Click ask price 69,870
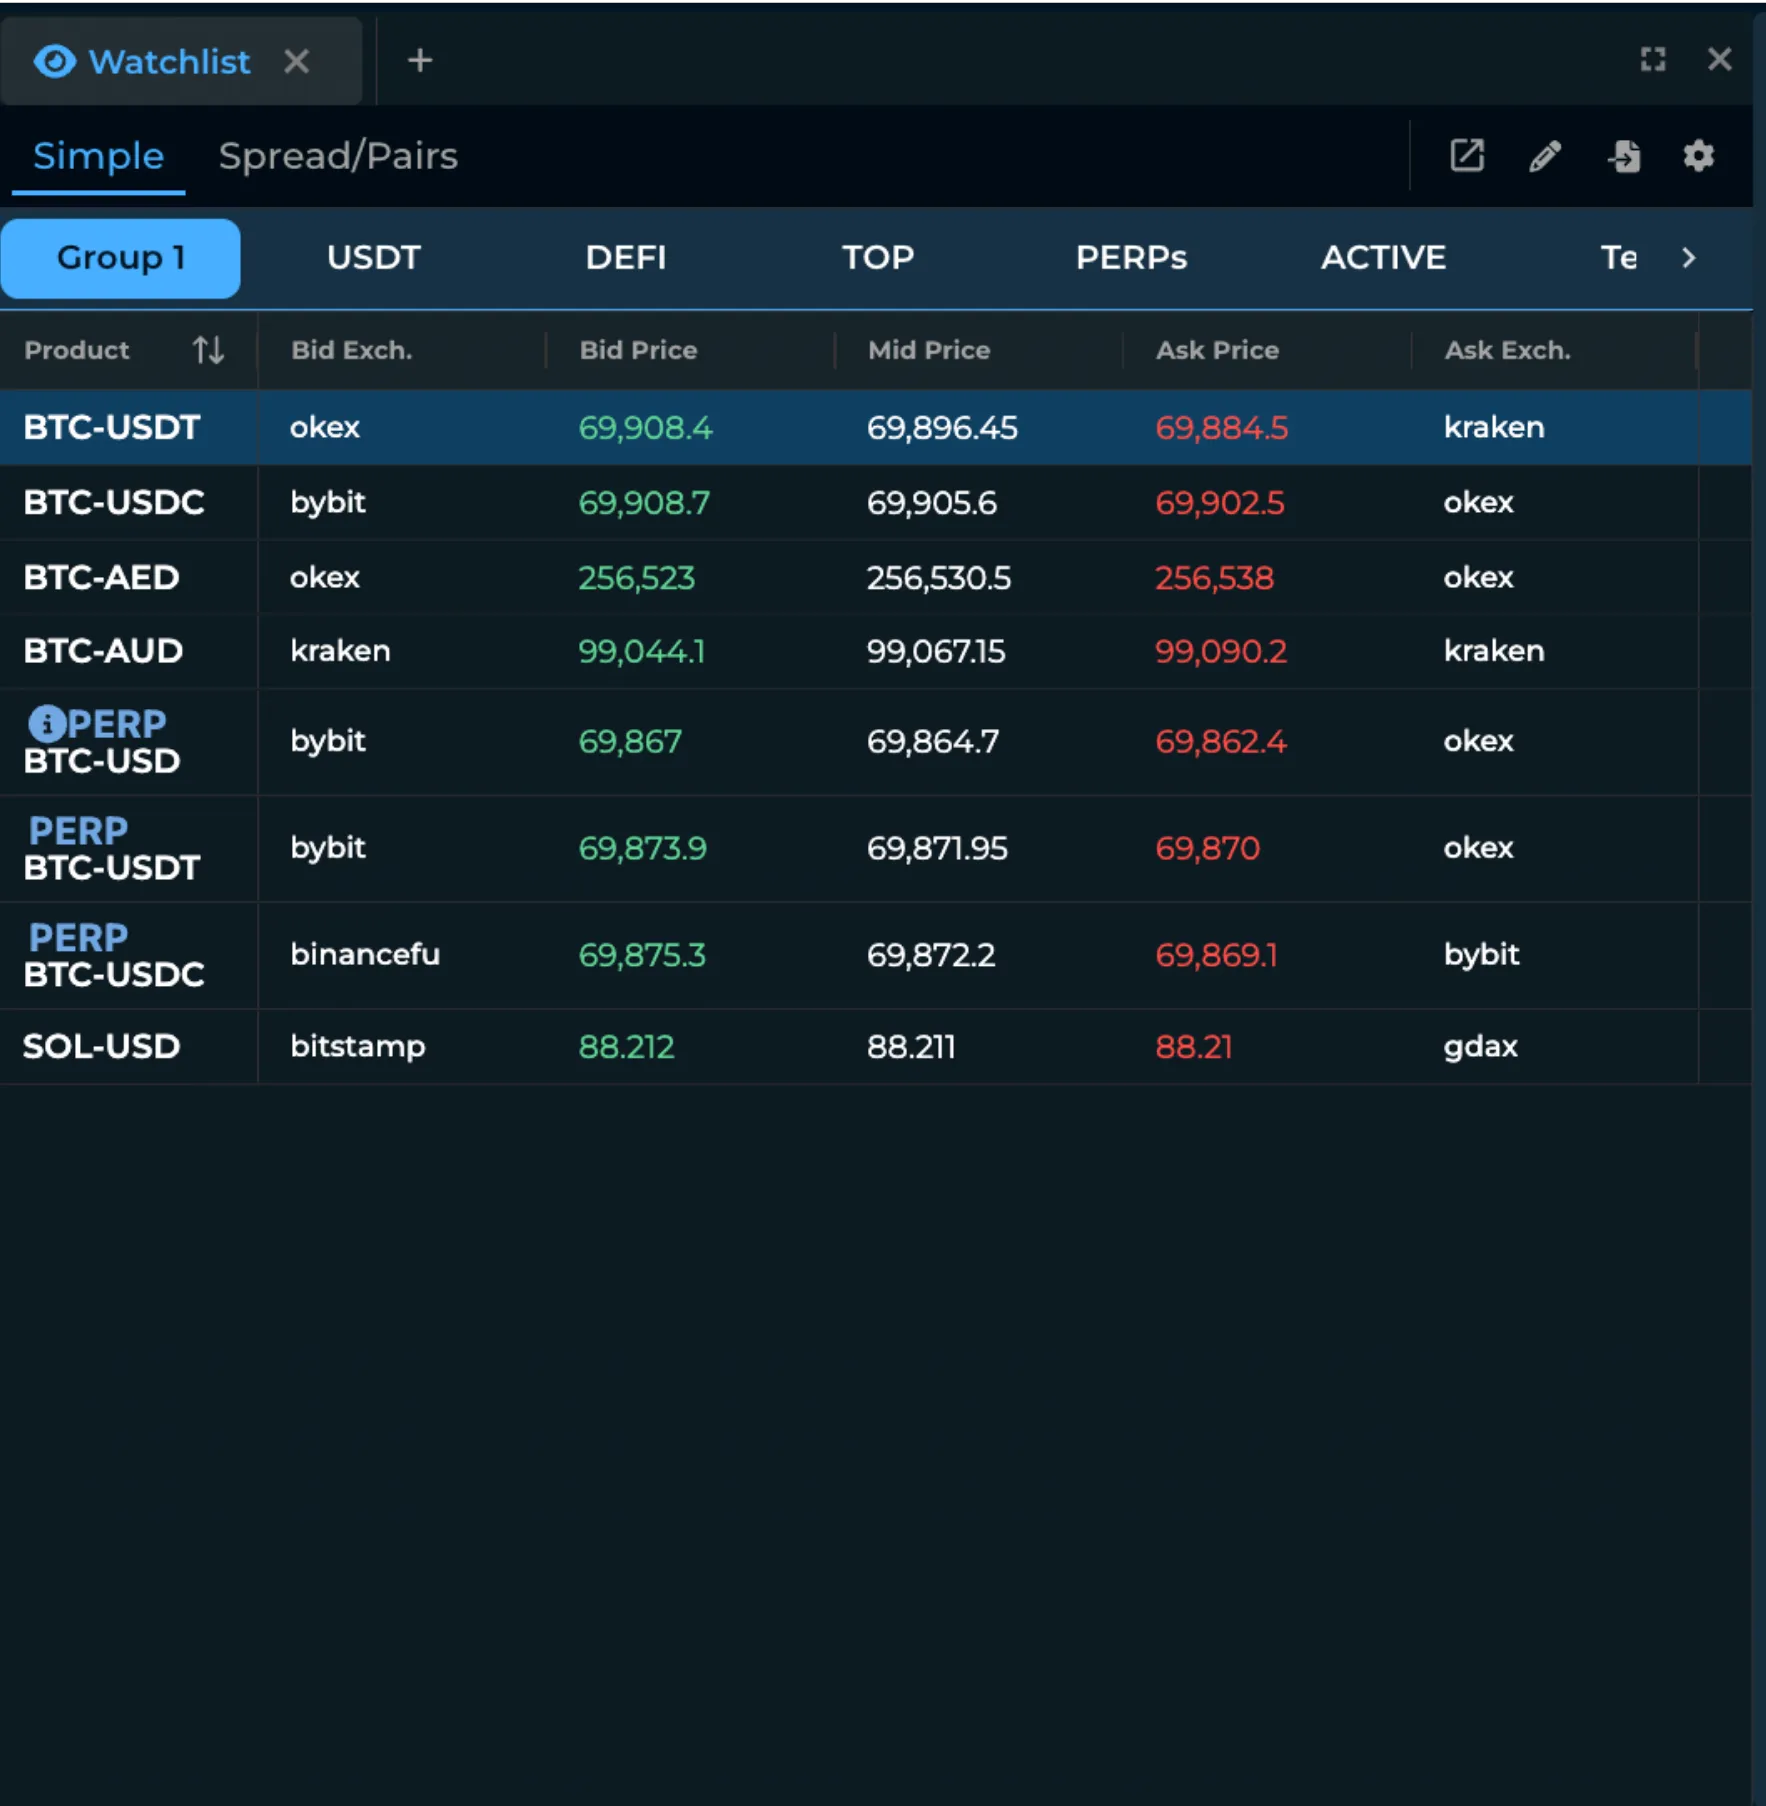Image resolution: width=1766 pixels, height=1806 pixels. pos(1207,848)
